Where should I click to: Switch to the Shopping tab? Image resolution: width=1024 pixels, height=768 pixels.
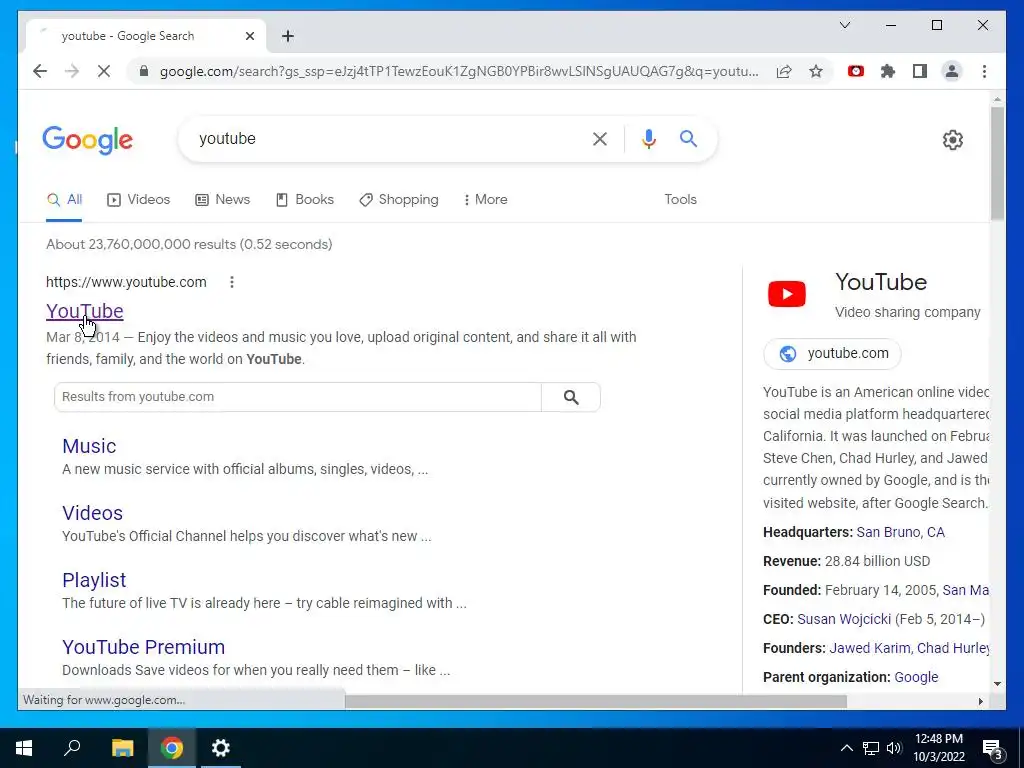click(399, 199)
